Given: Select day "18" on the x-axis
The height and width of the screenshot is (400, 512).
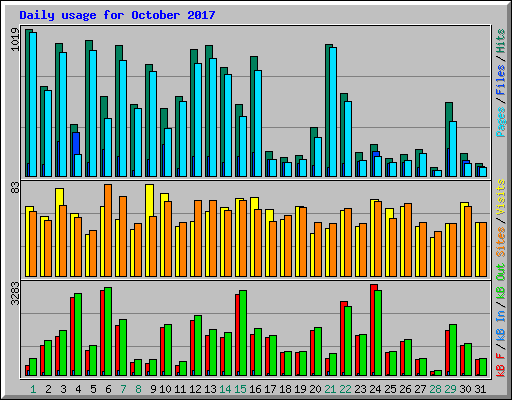Looking at the screenshot, I should (x=285, y=389).
